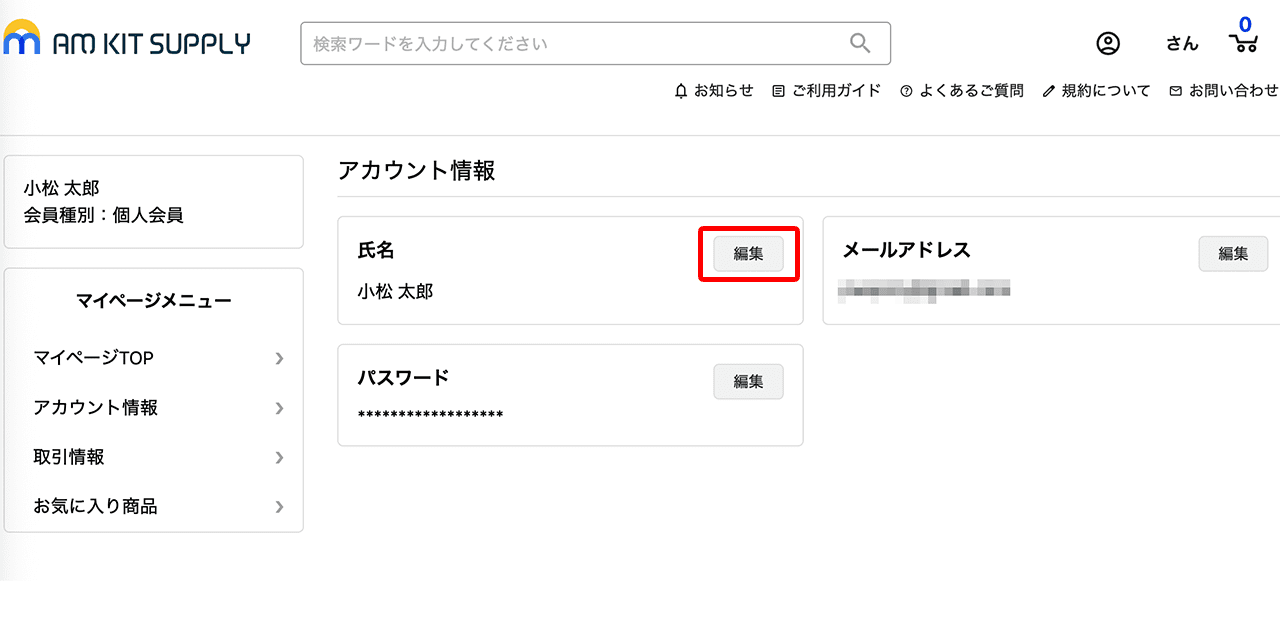The image size is (1280, 622).
Task: Open the shopping cart icon
Action: pos(1243,43)
